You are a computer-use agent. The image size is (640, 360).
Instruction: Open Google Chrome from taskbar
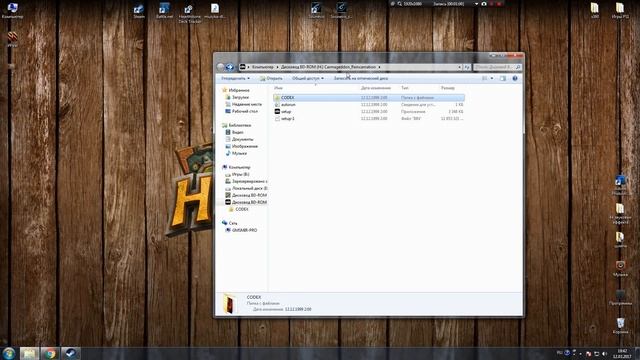[50, 353]
